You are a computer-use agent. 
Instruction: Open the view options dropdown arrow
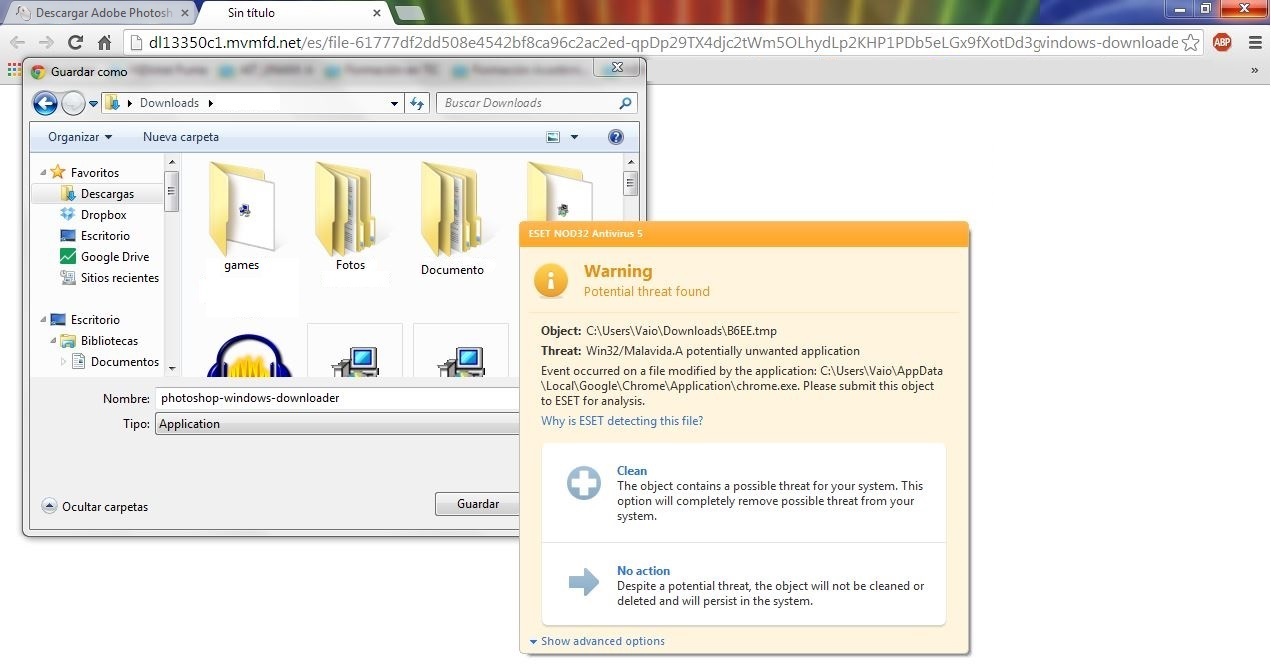[x=574, y=137]
